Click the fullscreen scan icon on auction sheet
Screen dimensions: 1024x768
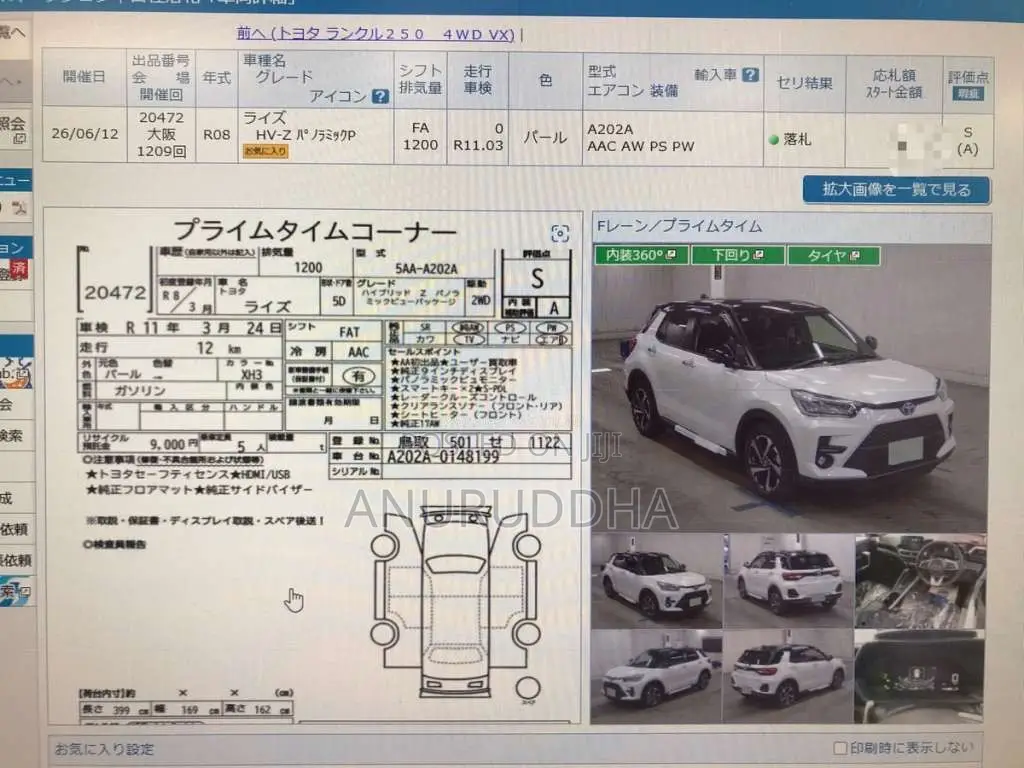pos(560,234)
